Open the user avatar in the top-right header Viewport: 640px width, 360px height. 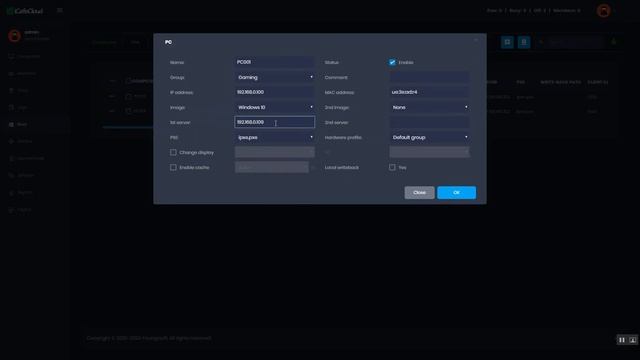(x=603, y=11)
